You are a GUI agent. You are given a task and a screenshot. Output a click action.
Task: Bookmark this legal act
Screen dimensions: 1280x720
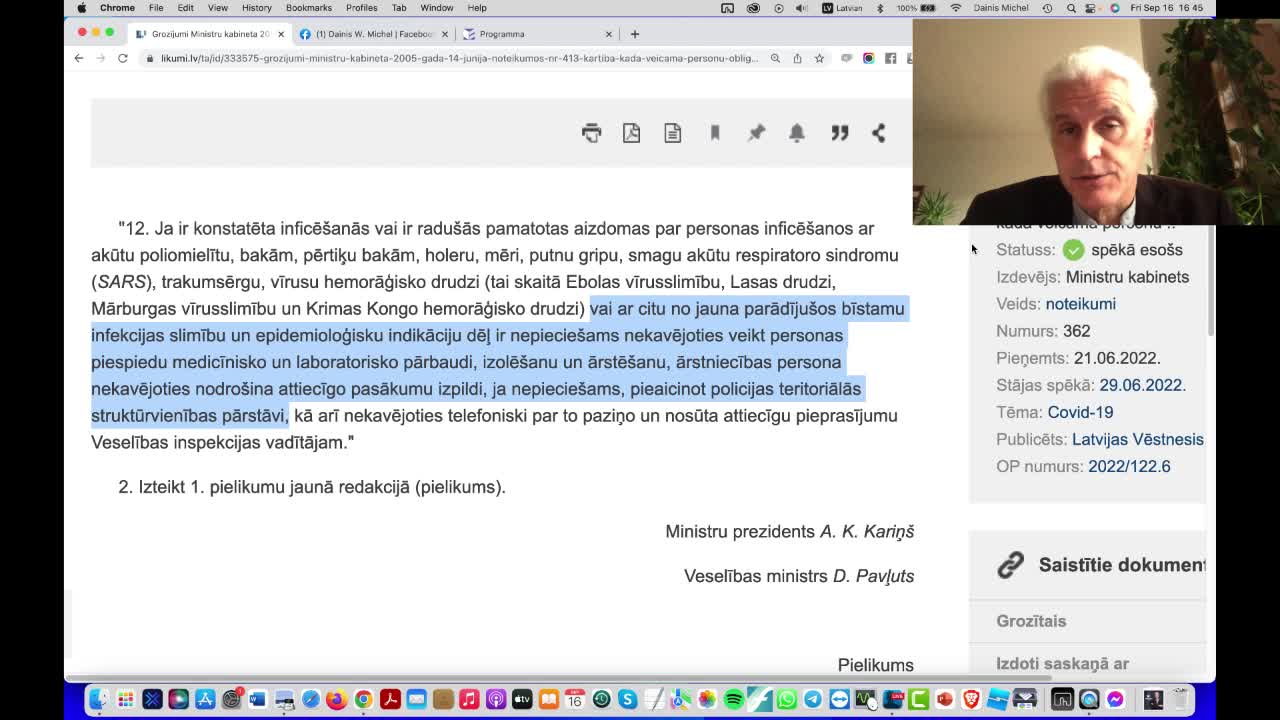click(715, 133)
